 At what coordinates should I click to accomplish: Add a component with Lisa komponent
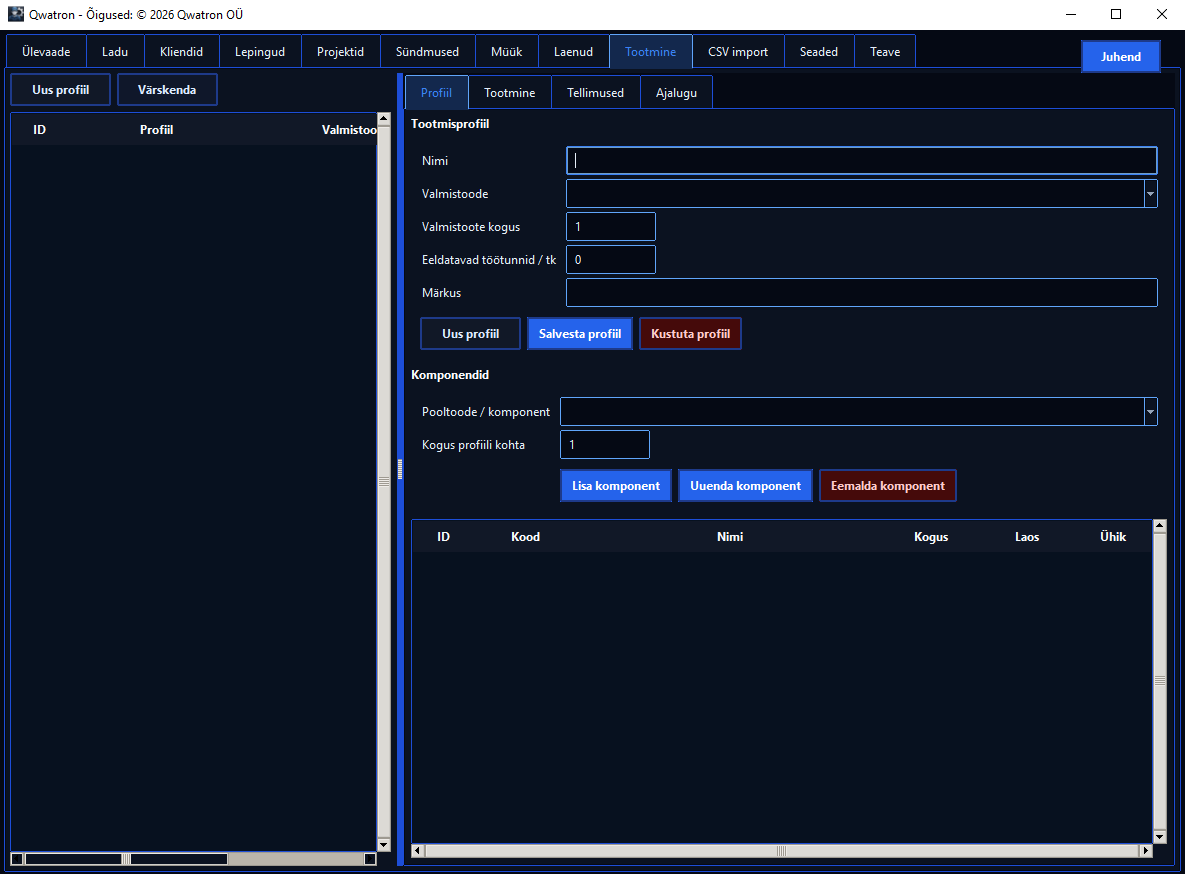(616, 486)
